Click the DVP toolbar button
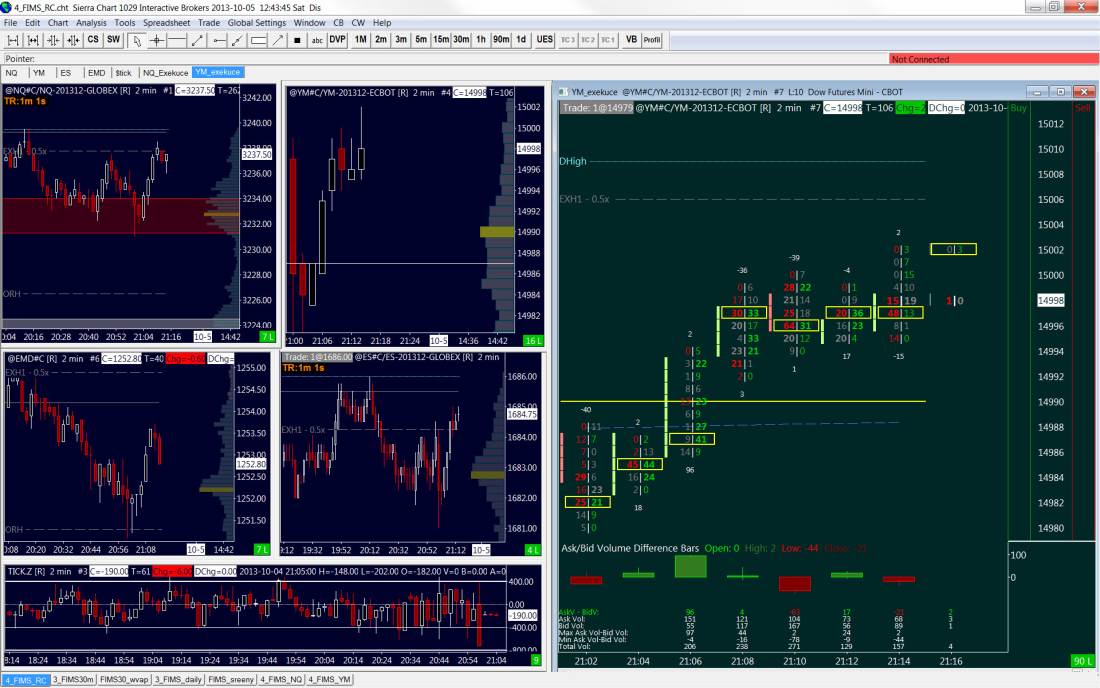Screen dimensions: 1100x688 click(x=337, y=40)
